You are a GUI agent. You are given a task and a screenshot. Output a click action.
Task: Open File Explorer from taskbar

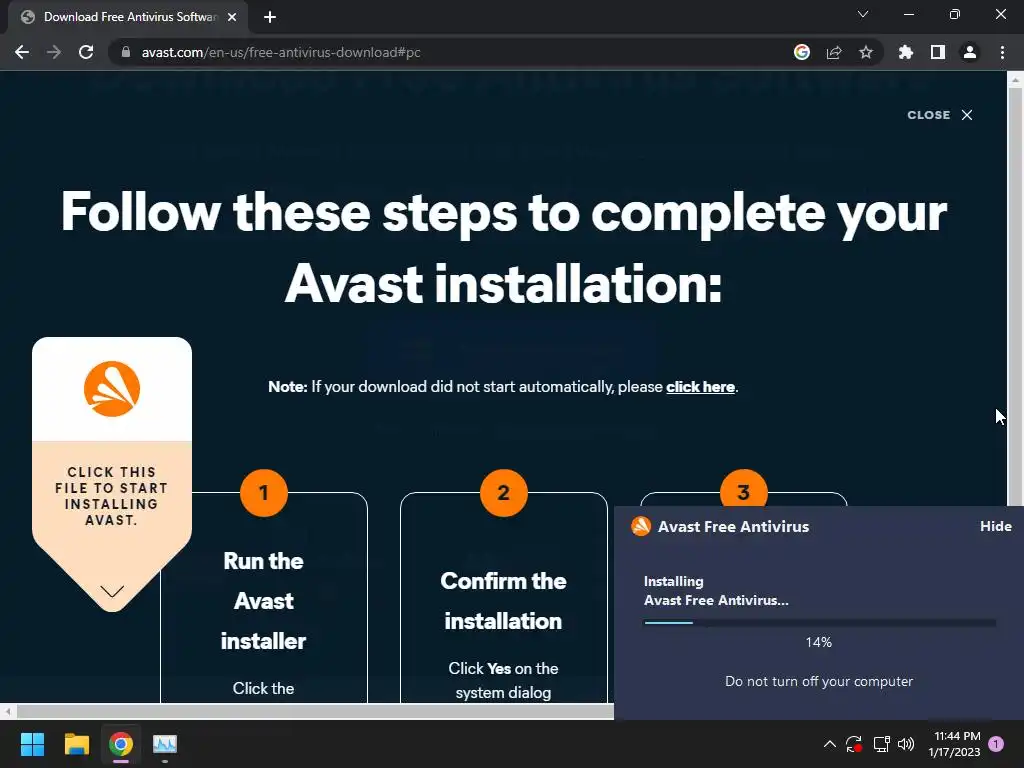(76, 744)
